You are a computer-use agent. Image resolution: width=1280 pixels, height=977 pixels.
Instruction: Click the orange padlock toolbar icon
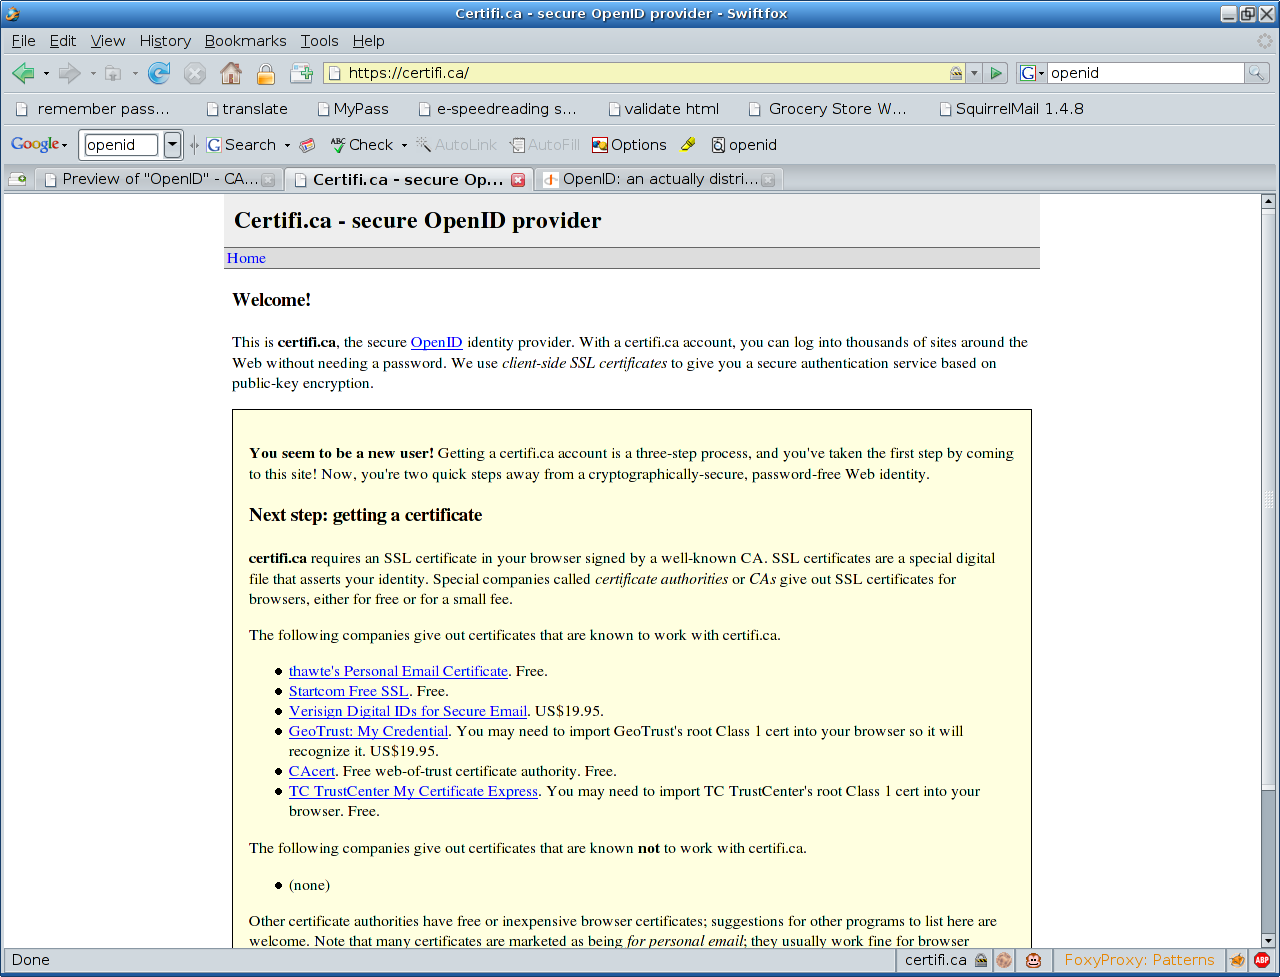point(265,73)
